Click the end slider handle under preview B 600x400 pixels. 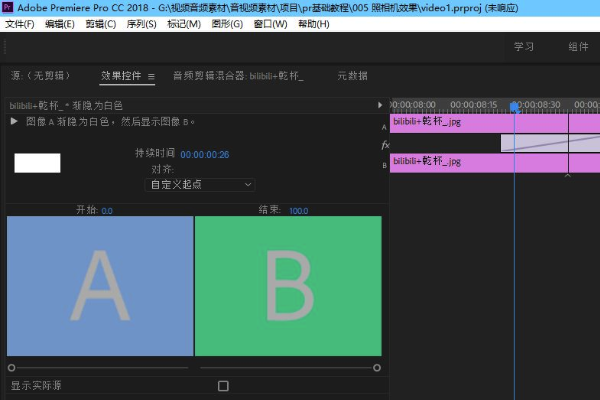pyautogui.click(x=377, y=367)
